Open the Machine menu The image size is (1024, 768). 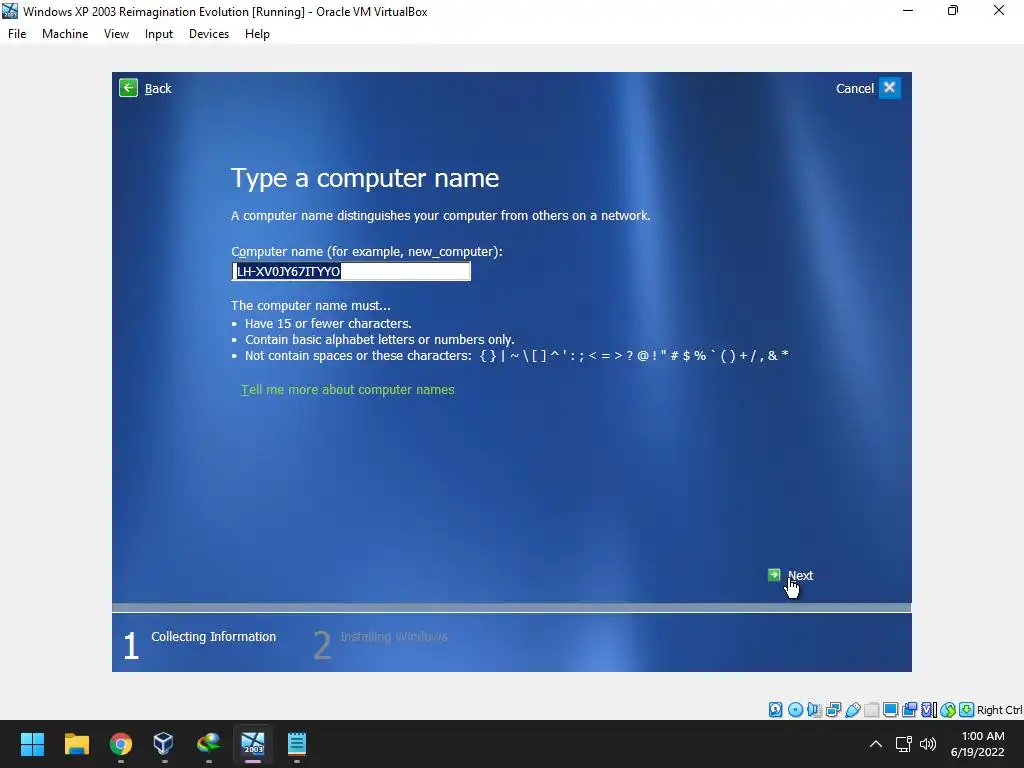[65, 34]
